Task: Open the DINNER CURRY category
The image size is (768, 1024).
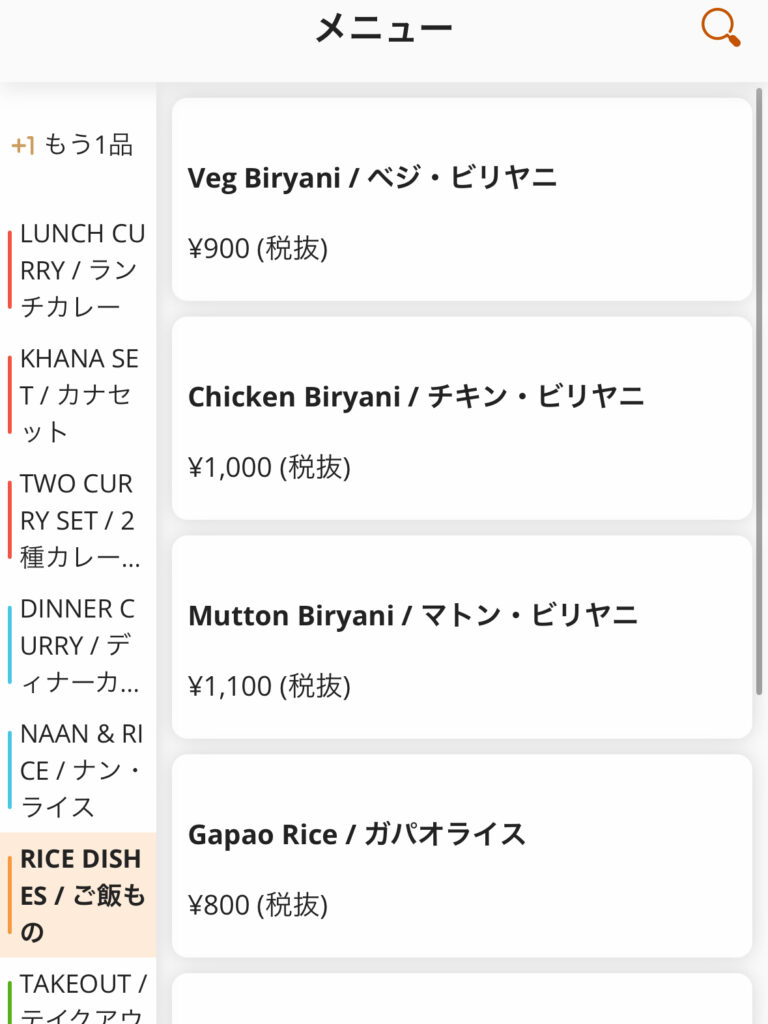Action: pyautogui.click(x=79, y=646)
